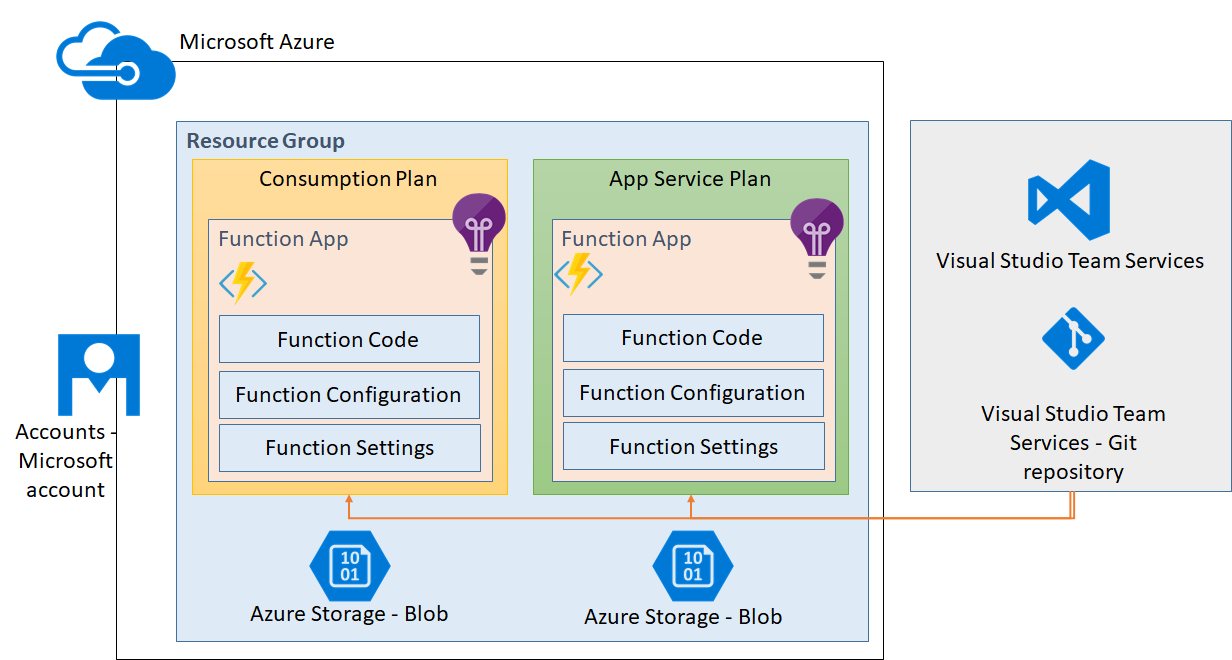This screenshot has height=660, width=1232.
Task: Select the Consumption Plan function lightning icon
Action: [243, 283]
